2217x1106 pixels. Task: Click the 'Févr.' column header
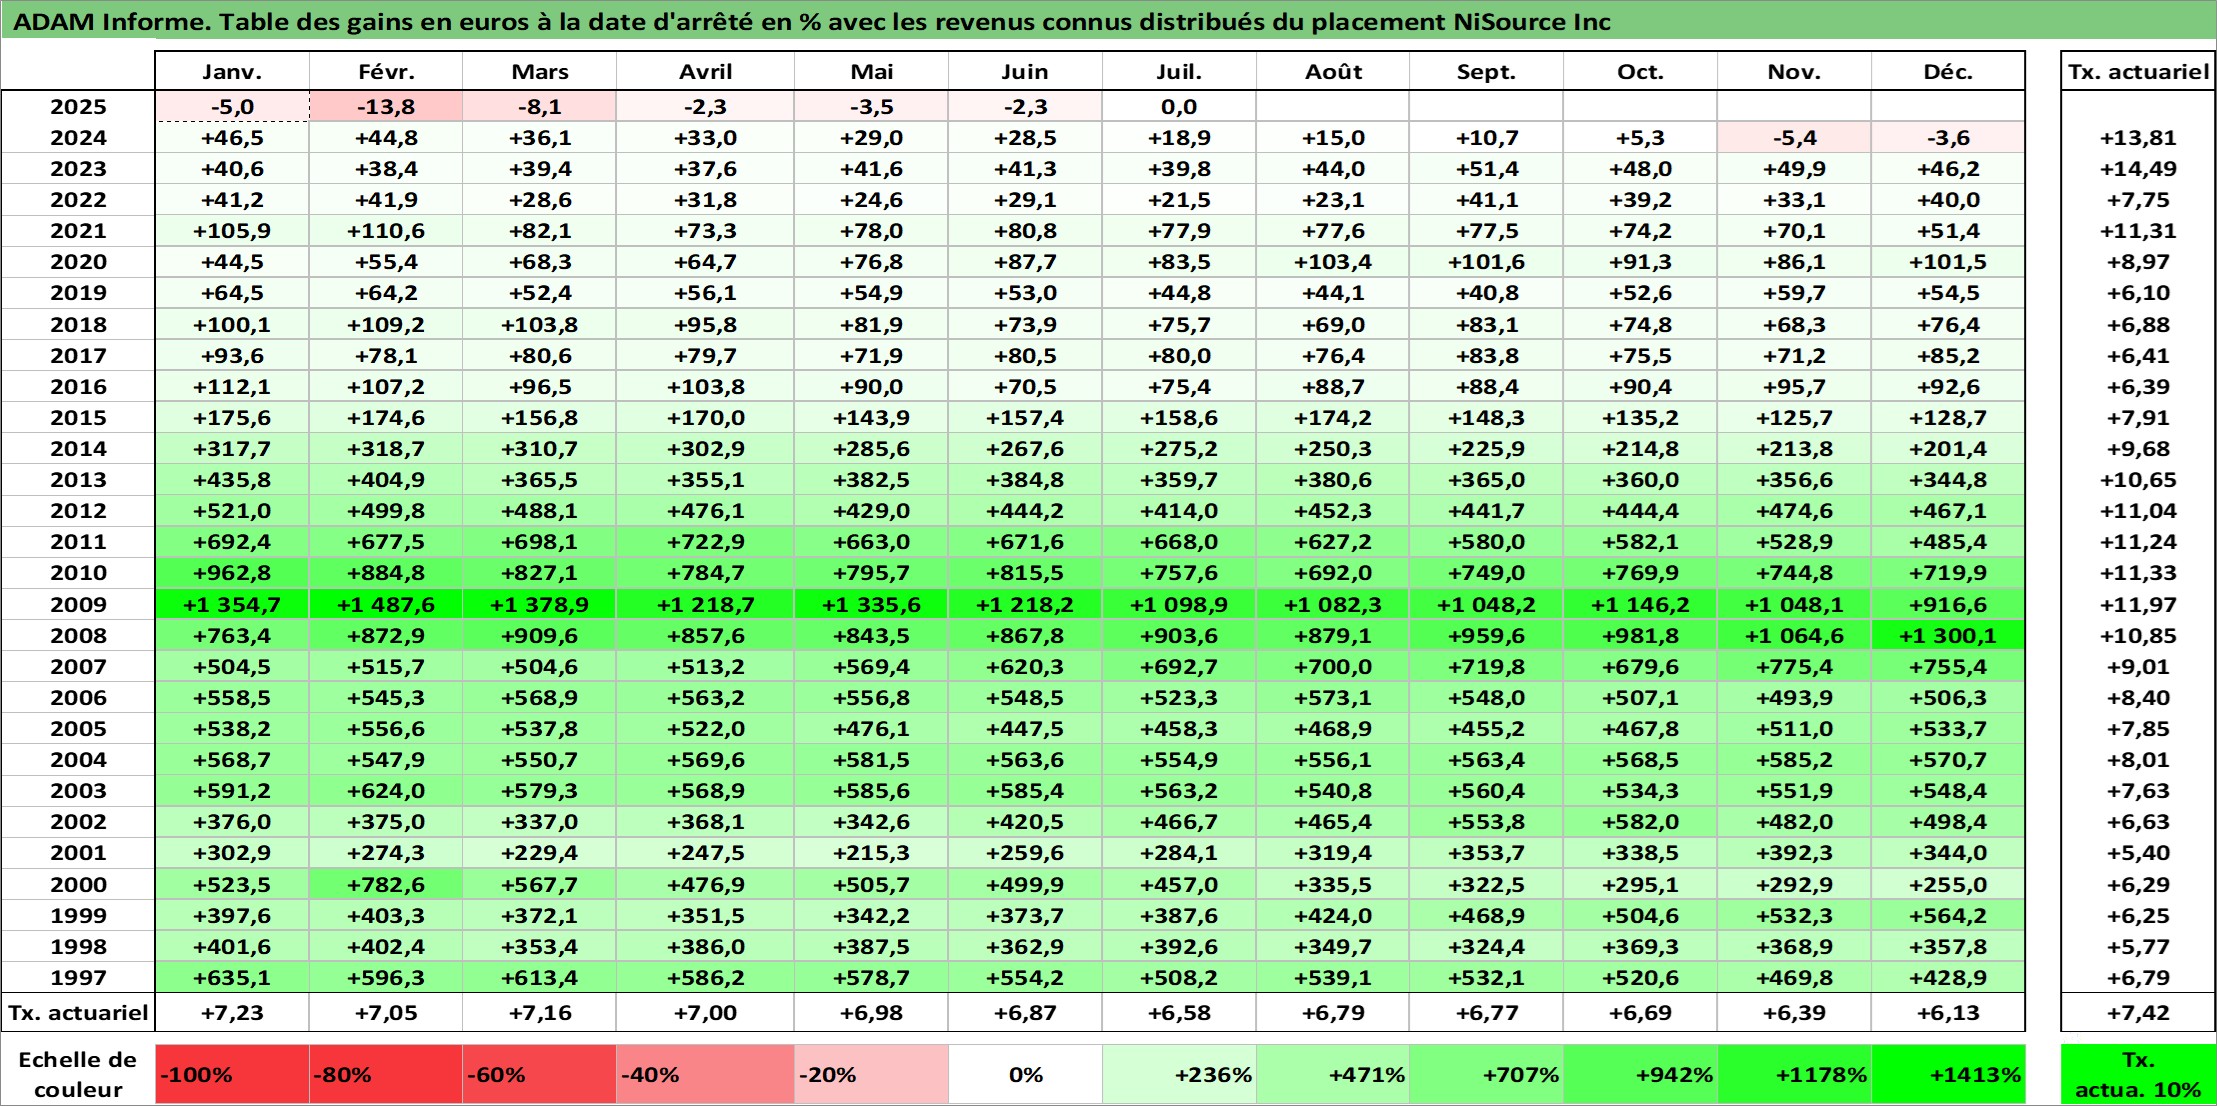click(x=386, y=71)
